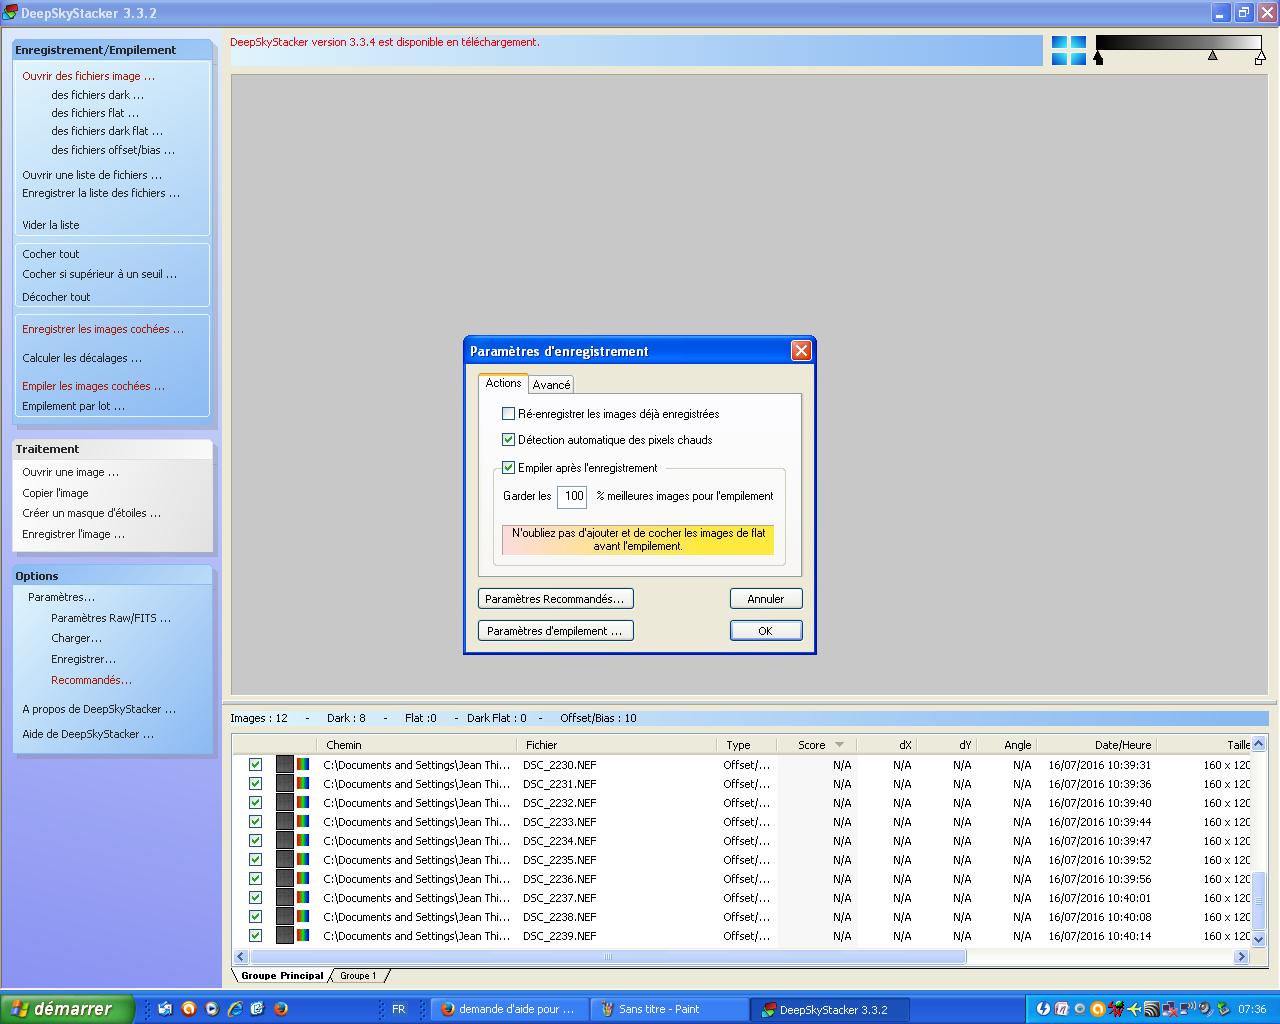1280x1024 pixels.
Task: Switch to the Avancé tab
Action: [551, 385]
